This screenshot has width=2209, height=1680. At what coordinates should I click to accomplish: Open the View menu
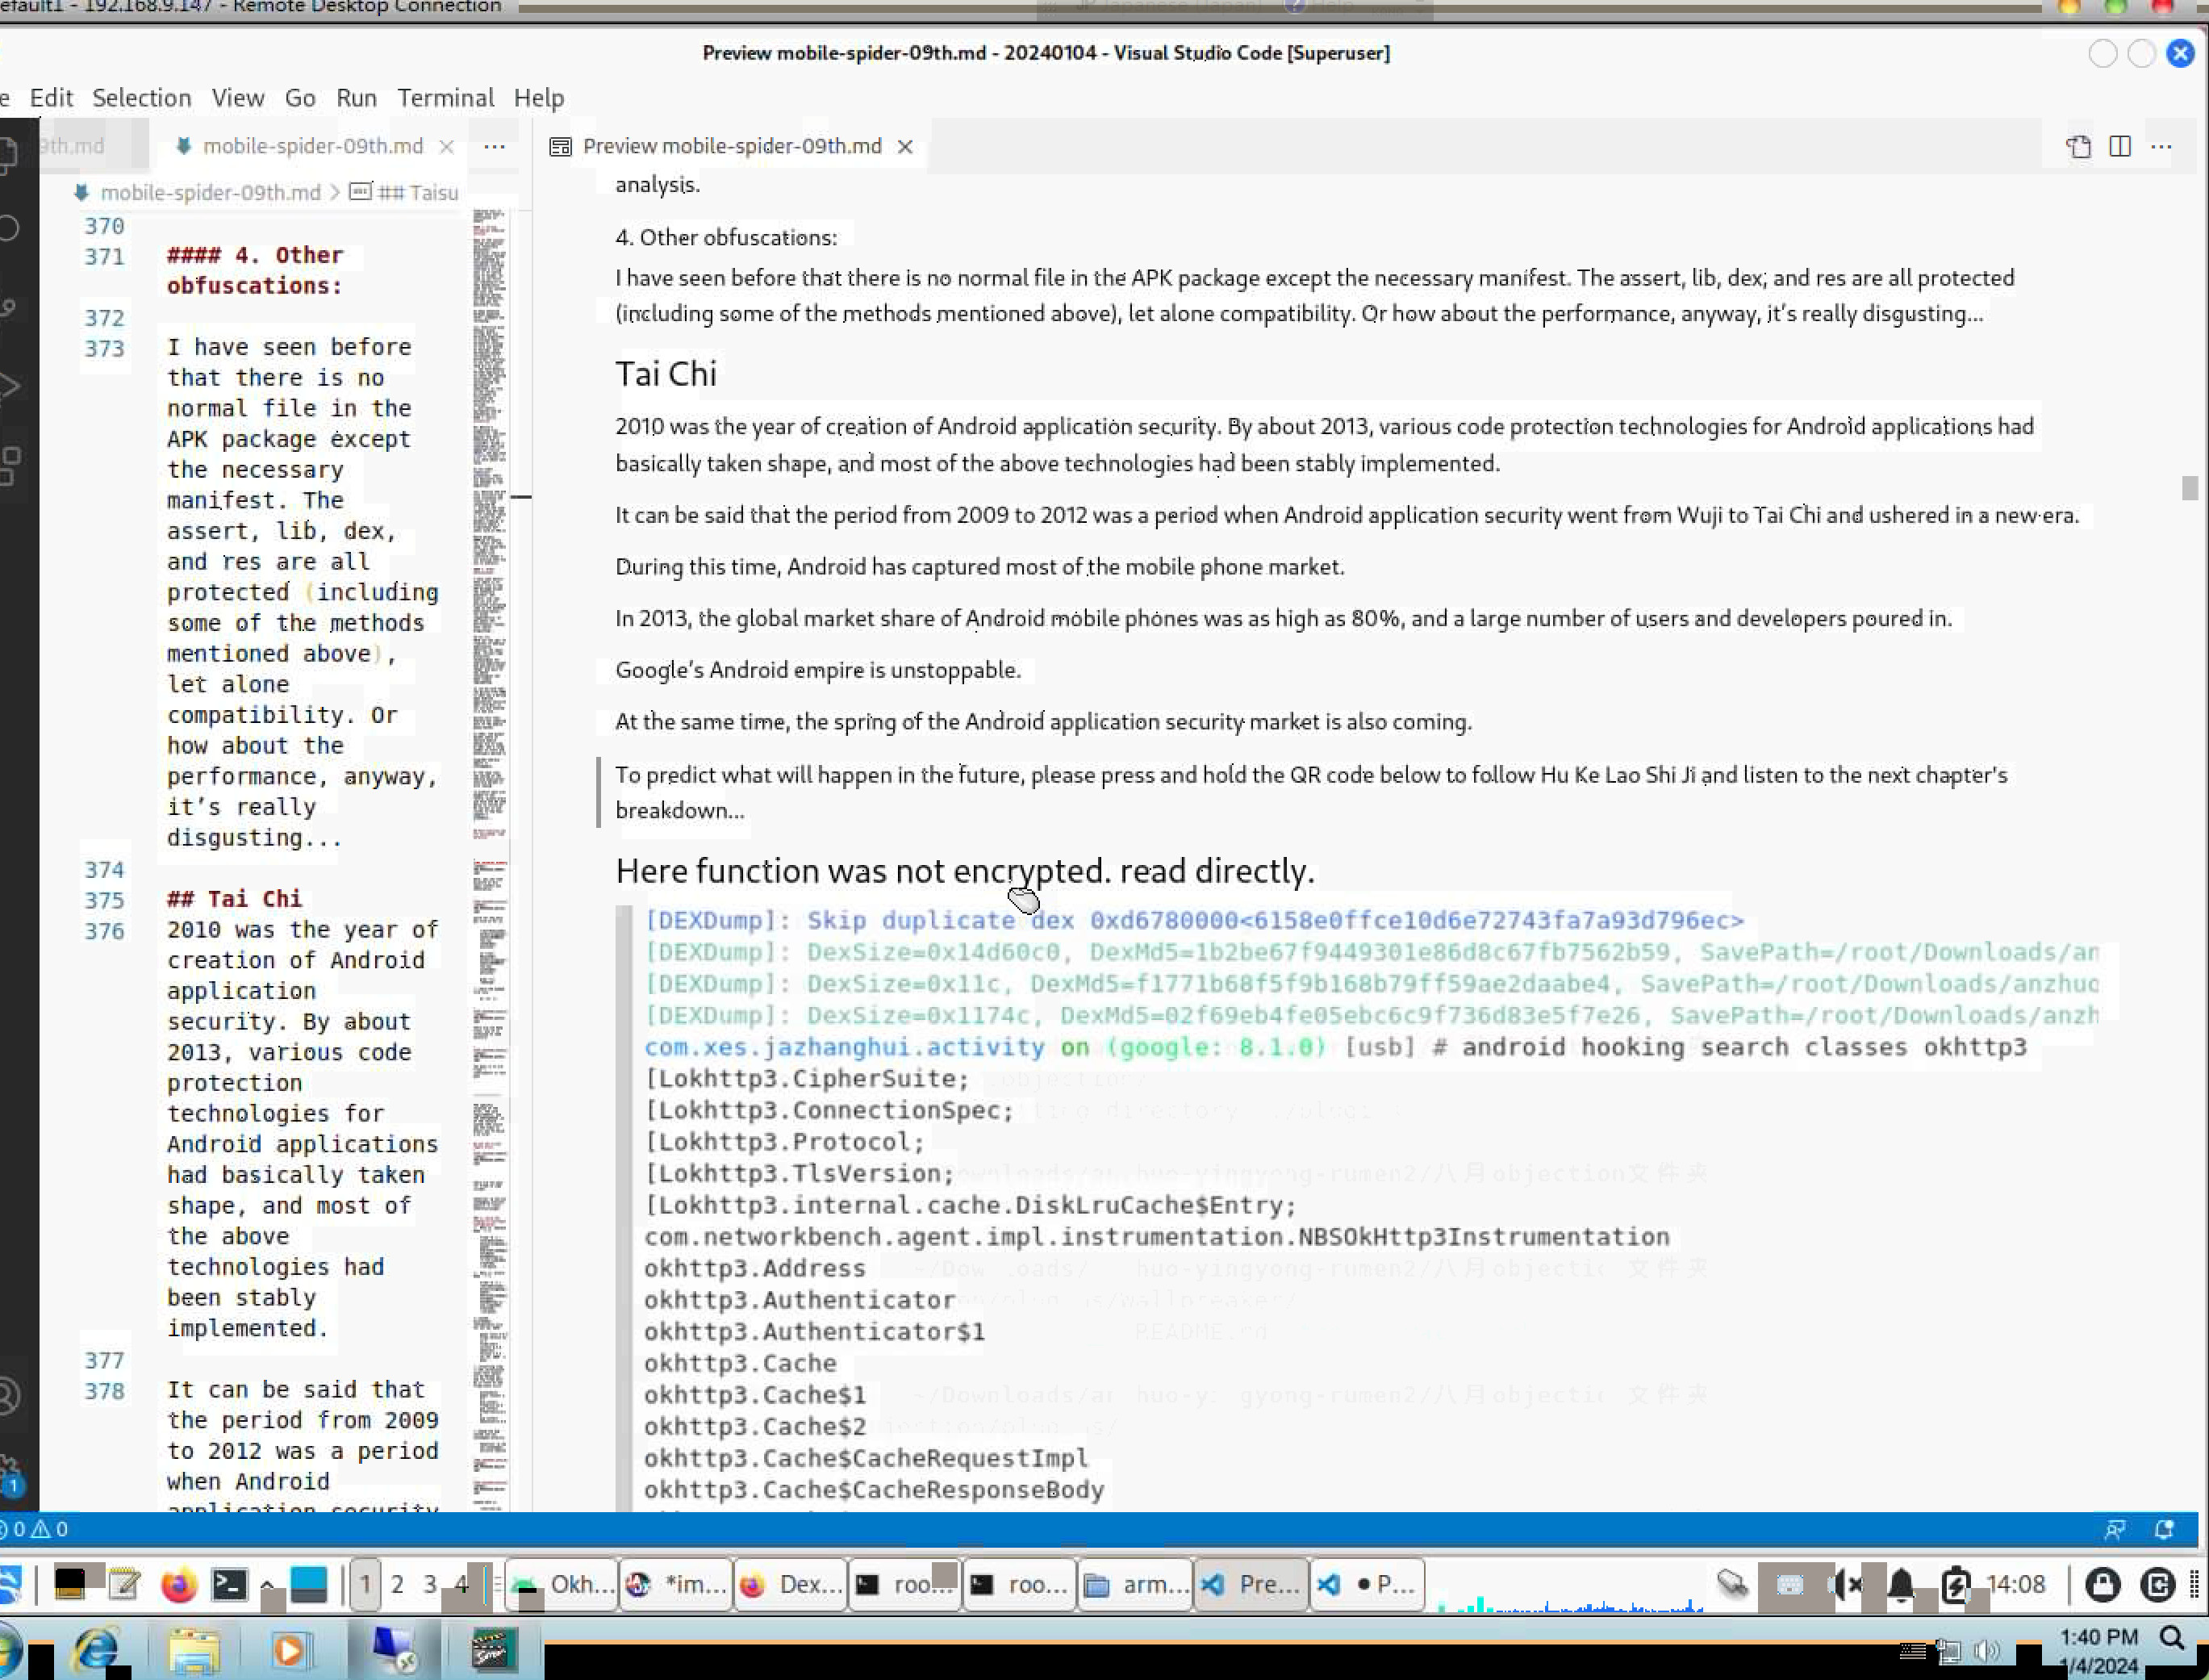(238, 98)
